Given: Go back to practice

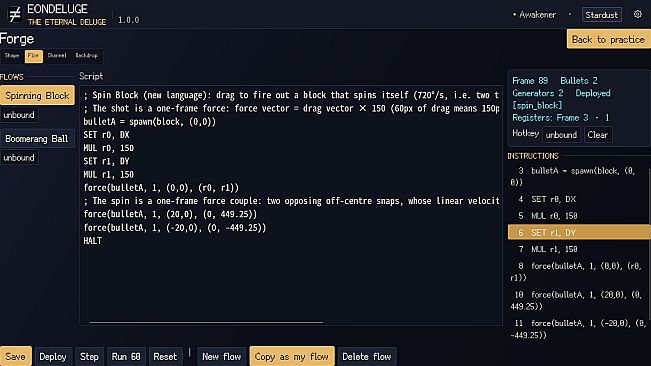Looking at the screenshot, I should tap(608, 39).
